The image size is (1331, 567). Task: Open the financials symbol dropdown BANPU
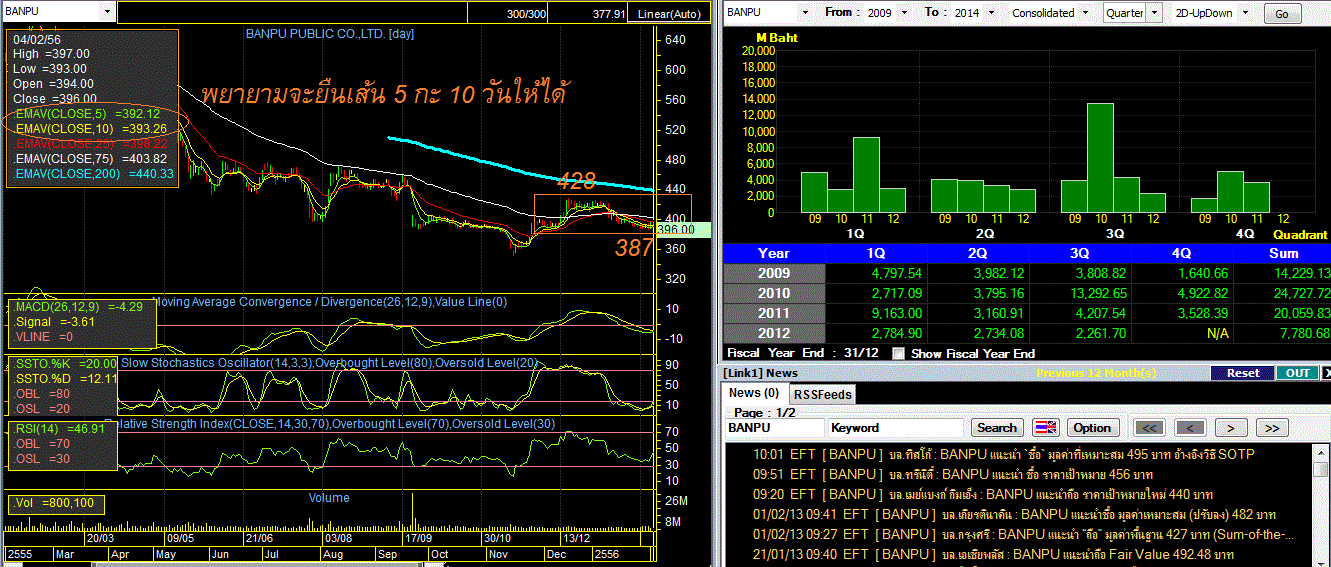tap(805, 13)
